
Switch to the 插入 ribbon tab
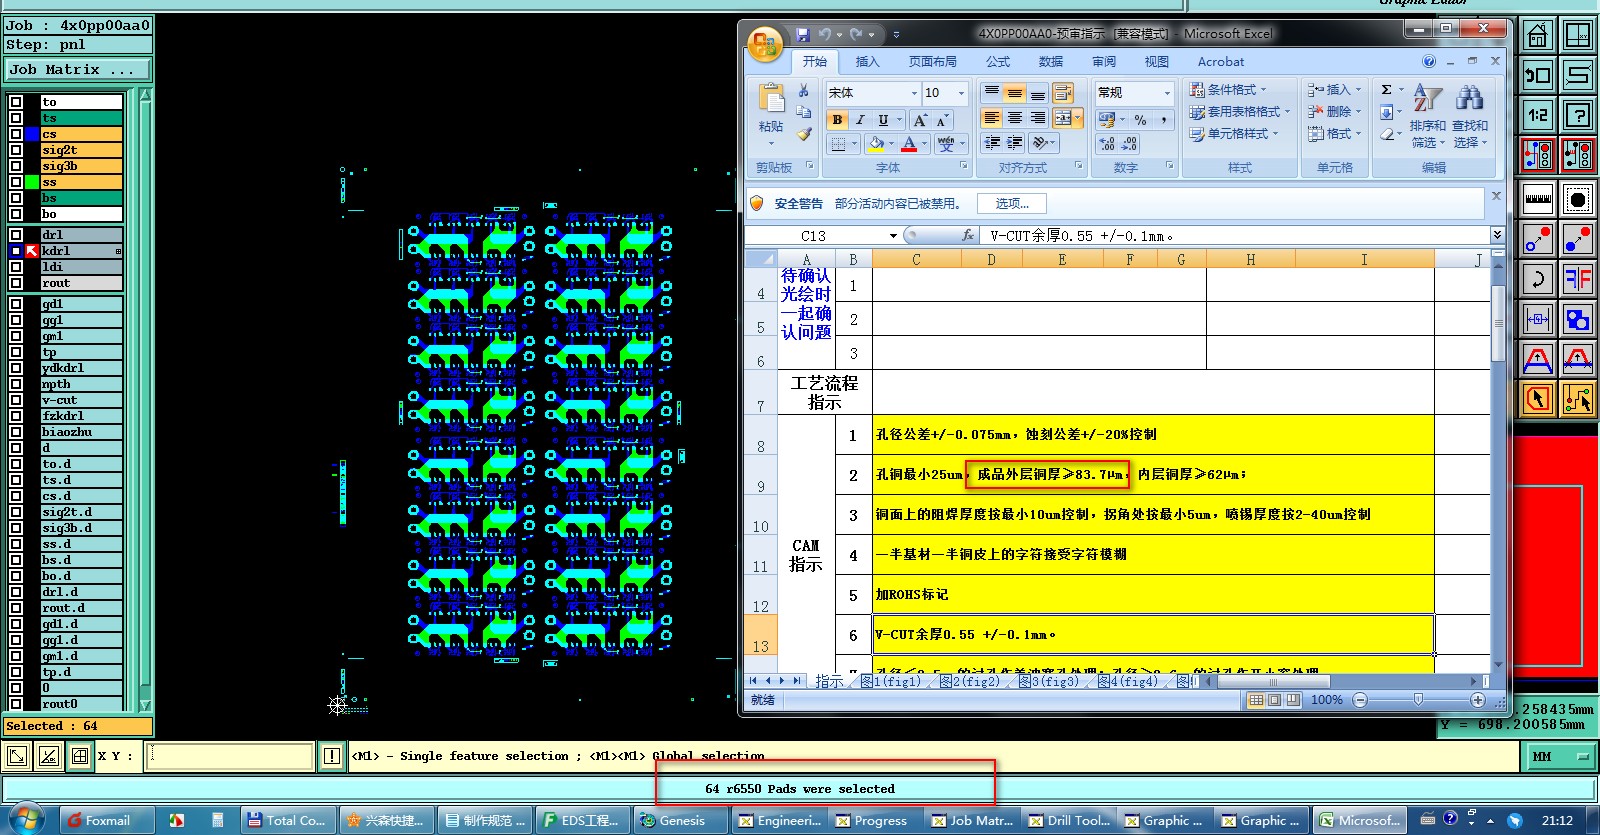coord(867,62)
